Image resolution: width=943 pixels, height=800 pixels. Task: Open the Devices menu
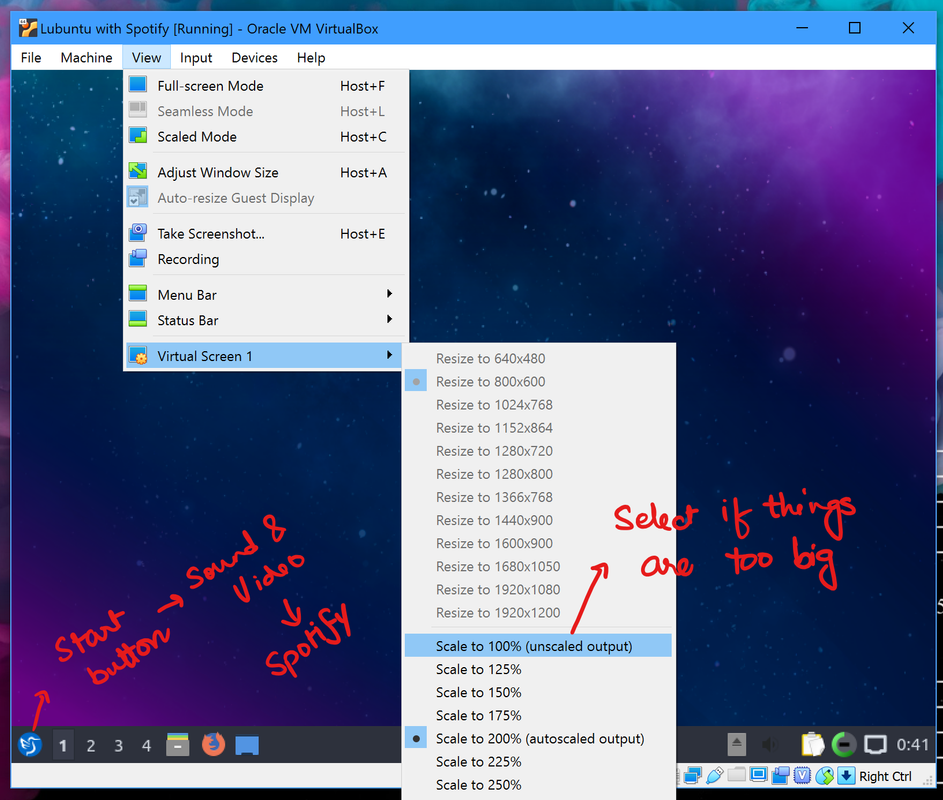coord(254,57)
